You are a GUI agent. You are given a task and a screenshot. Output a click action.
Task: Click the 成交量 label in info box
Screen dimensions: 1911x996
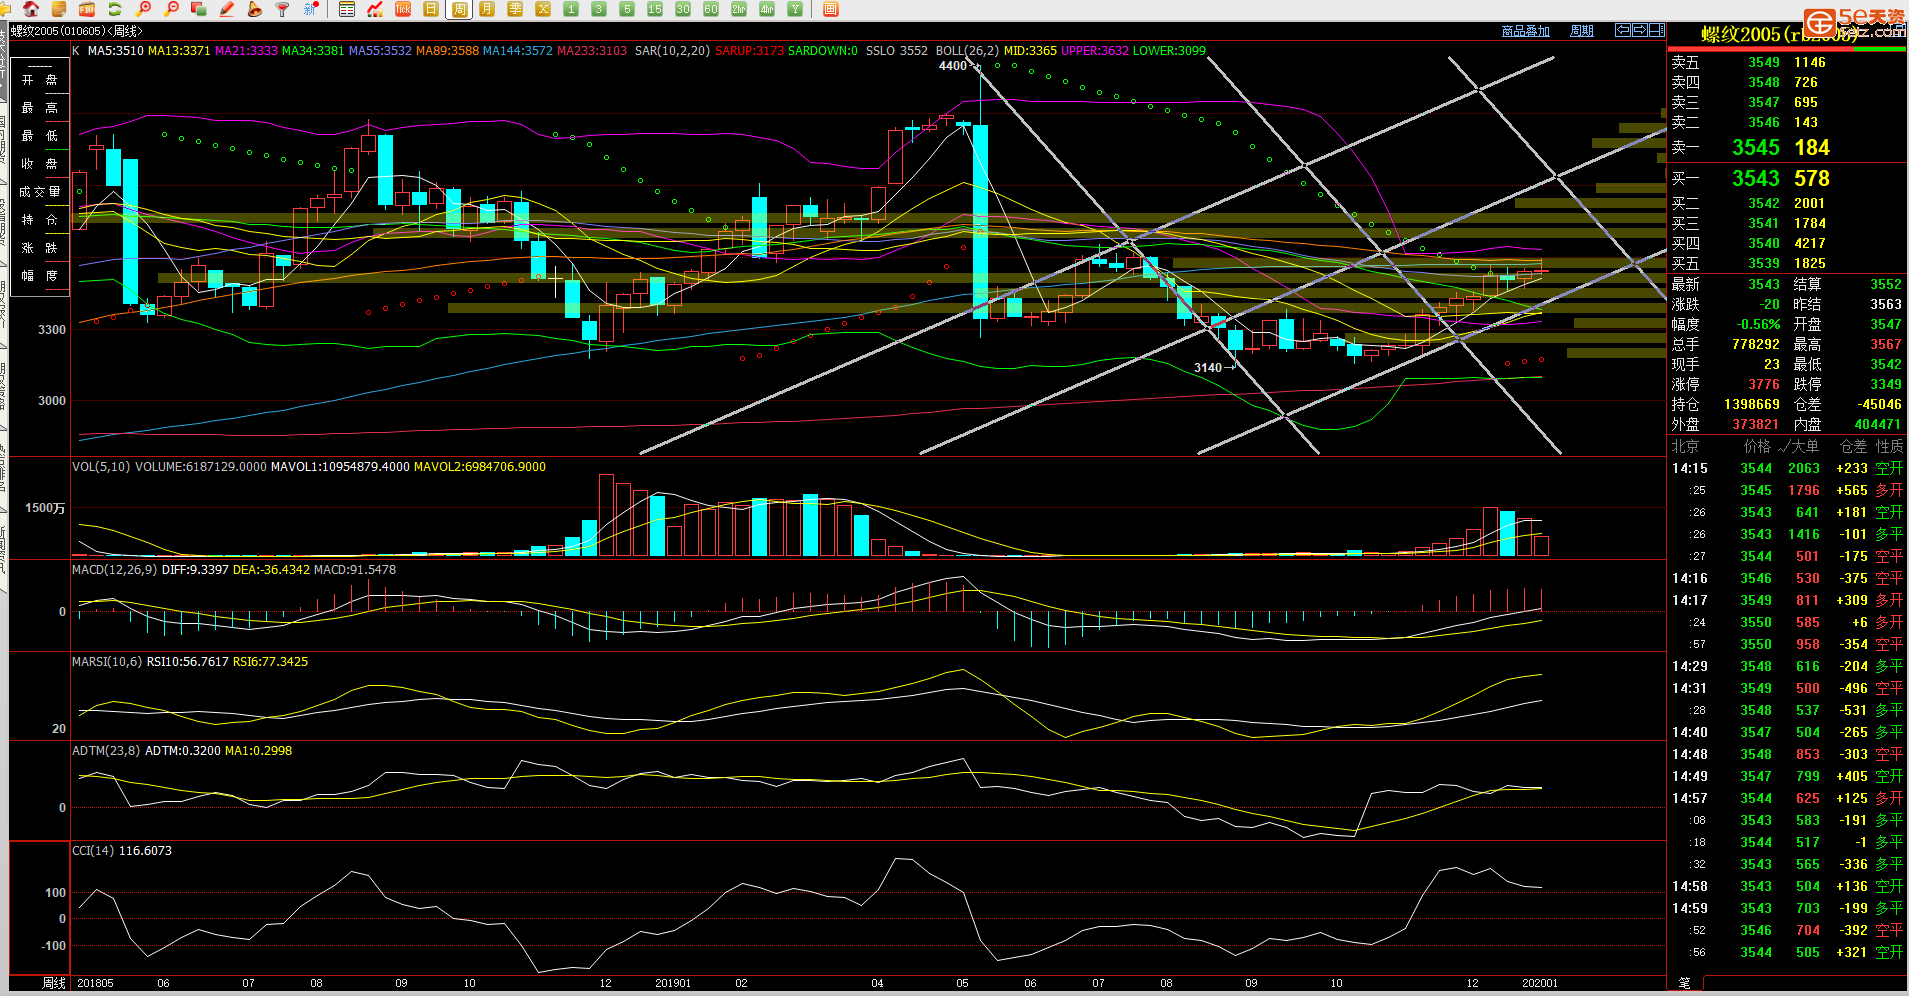pyautogui.click(x=39, y=191)
